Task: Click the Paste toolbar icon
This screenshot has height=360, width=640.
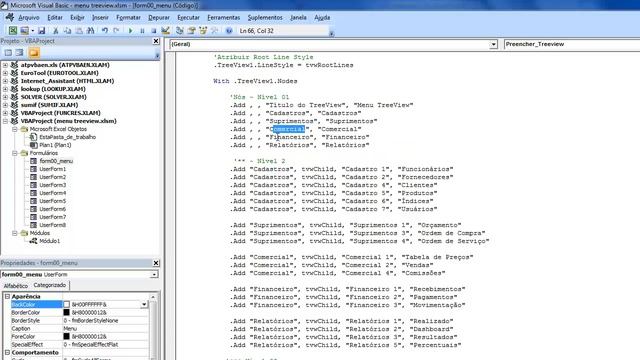Action: click(x=79, y=31)
